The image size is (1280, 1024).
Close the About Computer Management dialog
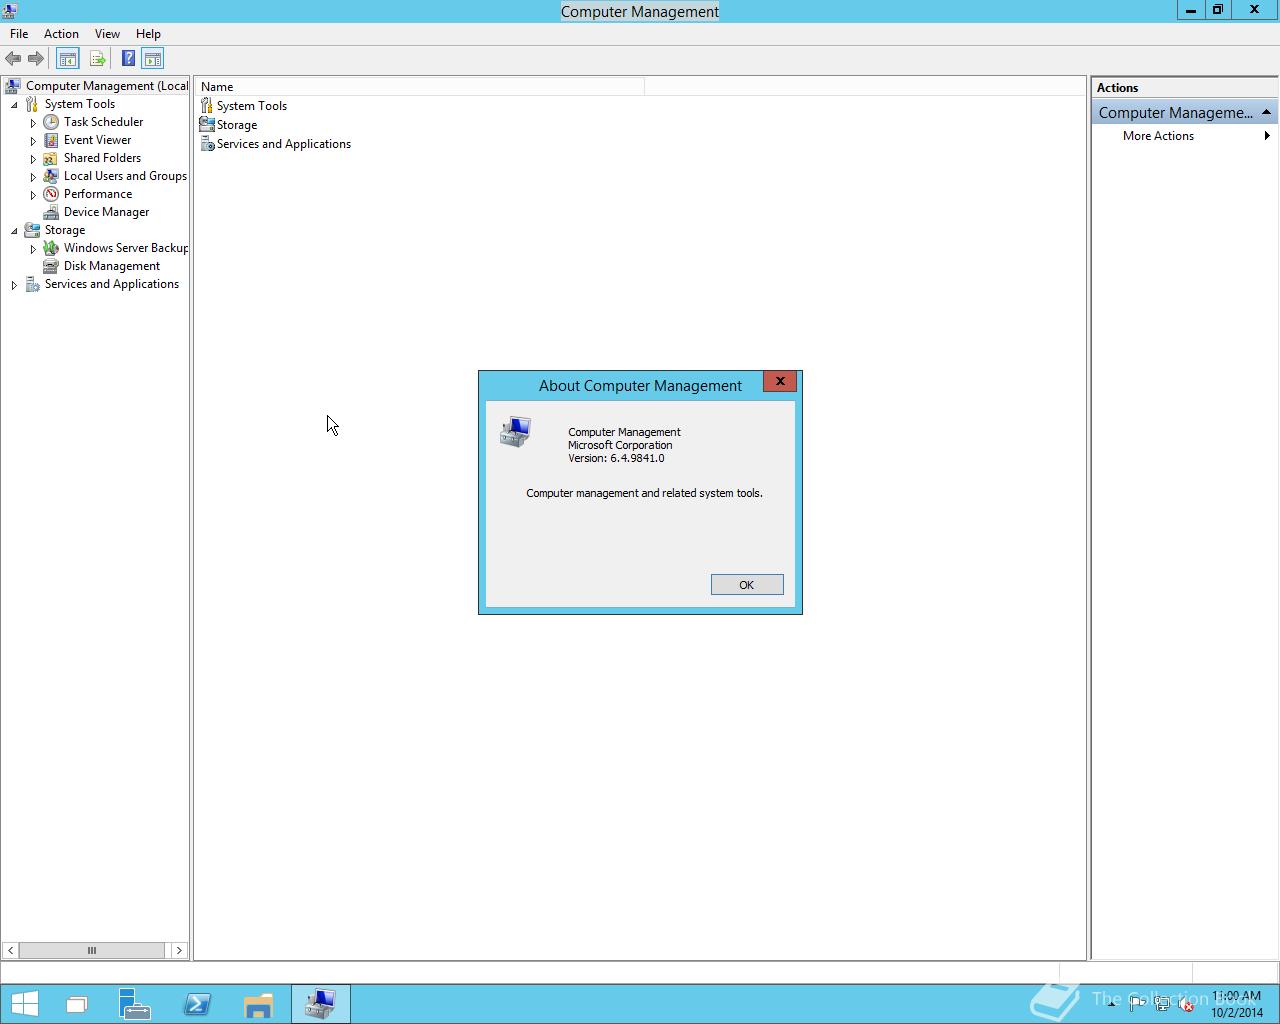(780, 381)
